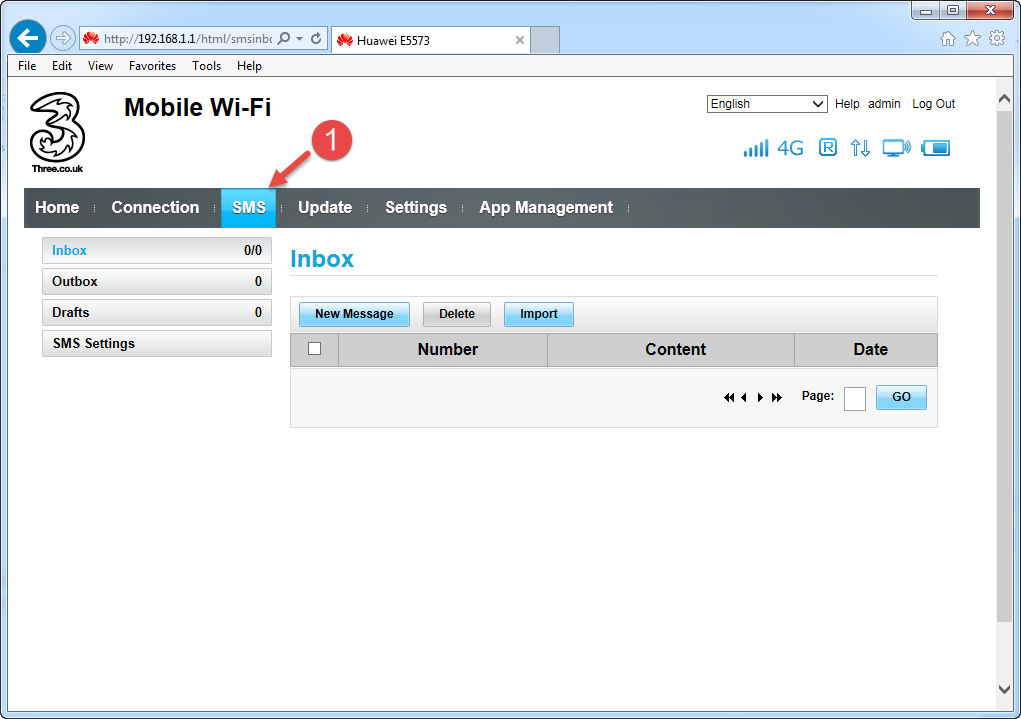This screenshot has height=719, width=1021.
Task: Click the blue Inbox page heading
Action: [322, 259]
